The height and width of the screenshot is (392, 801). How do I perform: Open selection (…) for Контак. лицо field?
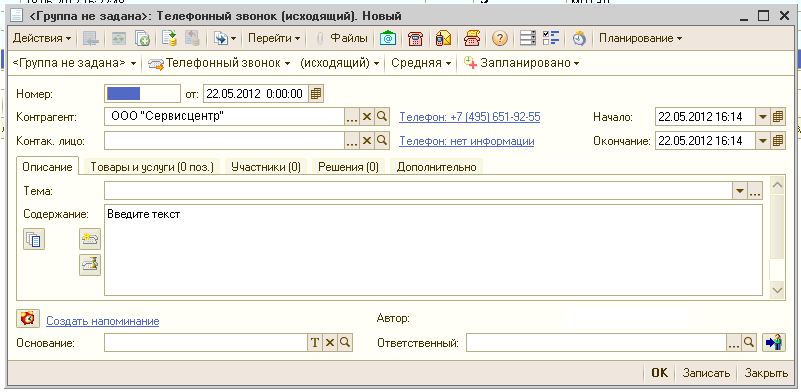(352, 141)
